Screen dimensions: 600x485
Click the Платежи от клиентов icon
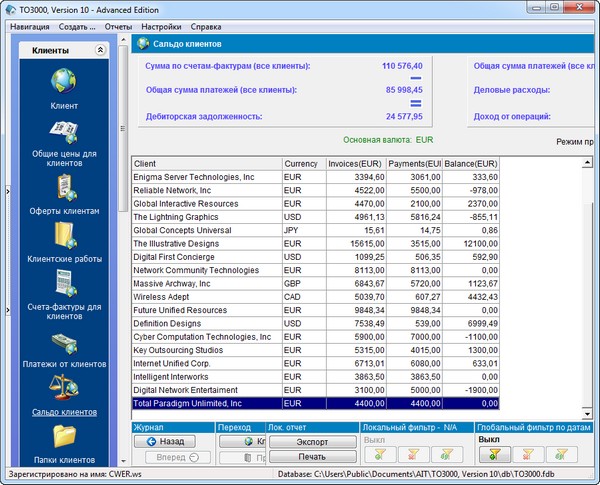64,342
